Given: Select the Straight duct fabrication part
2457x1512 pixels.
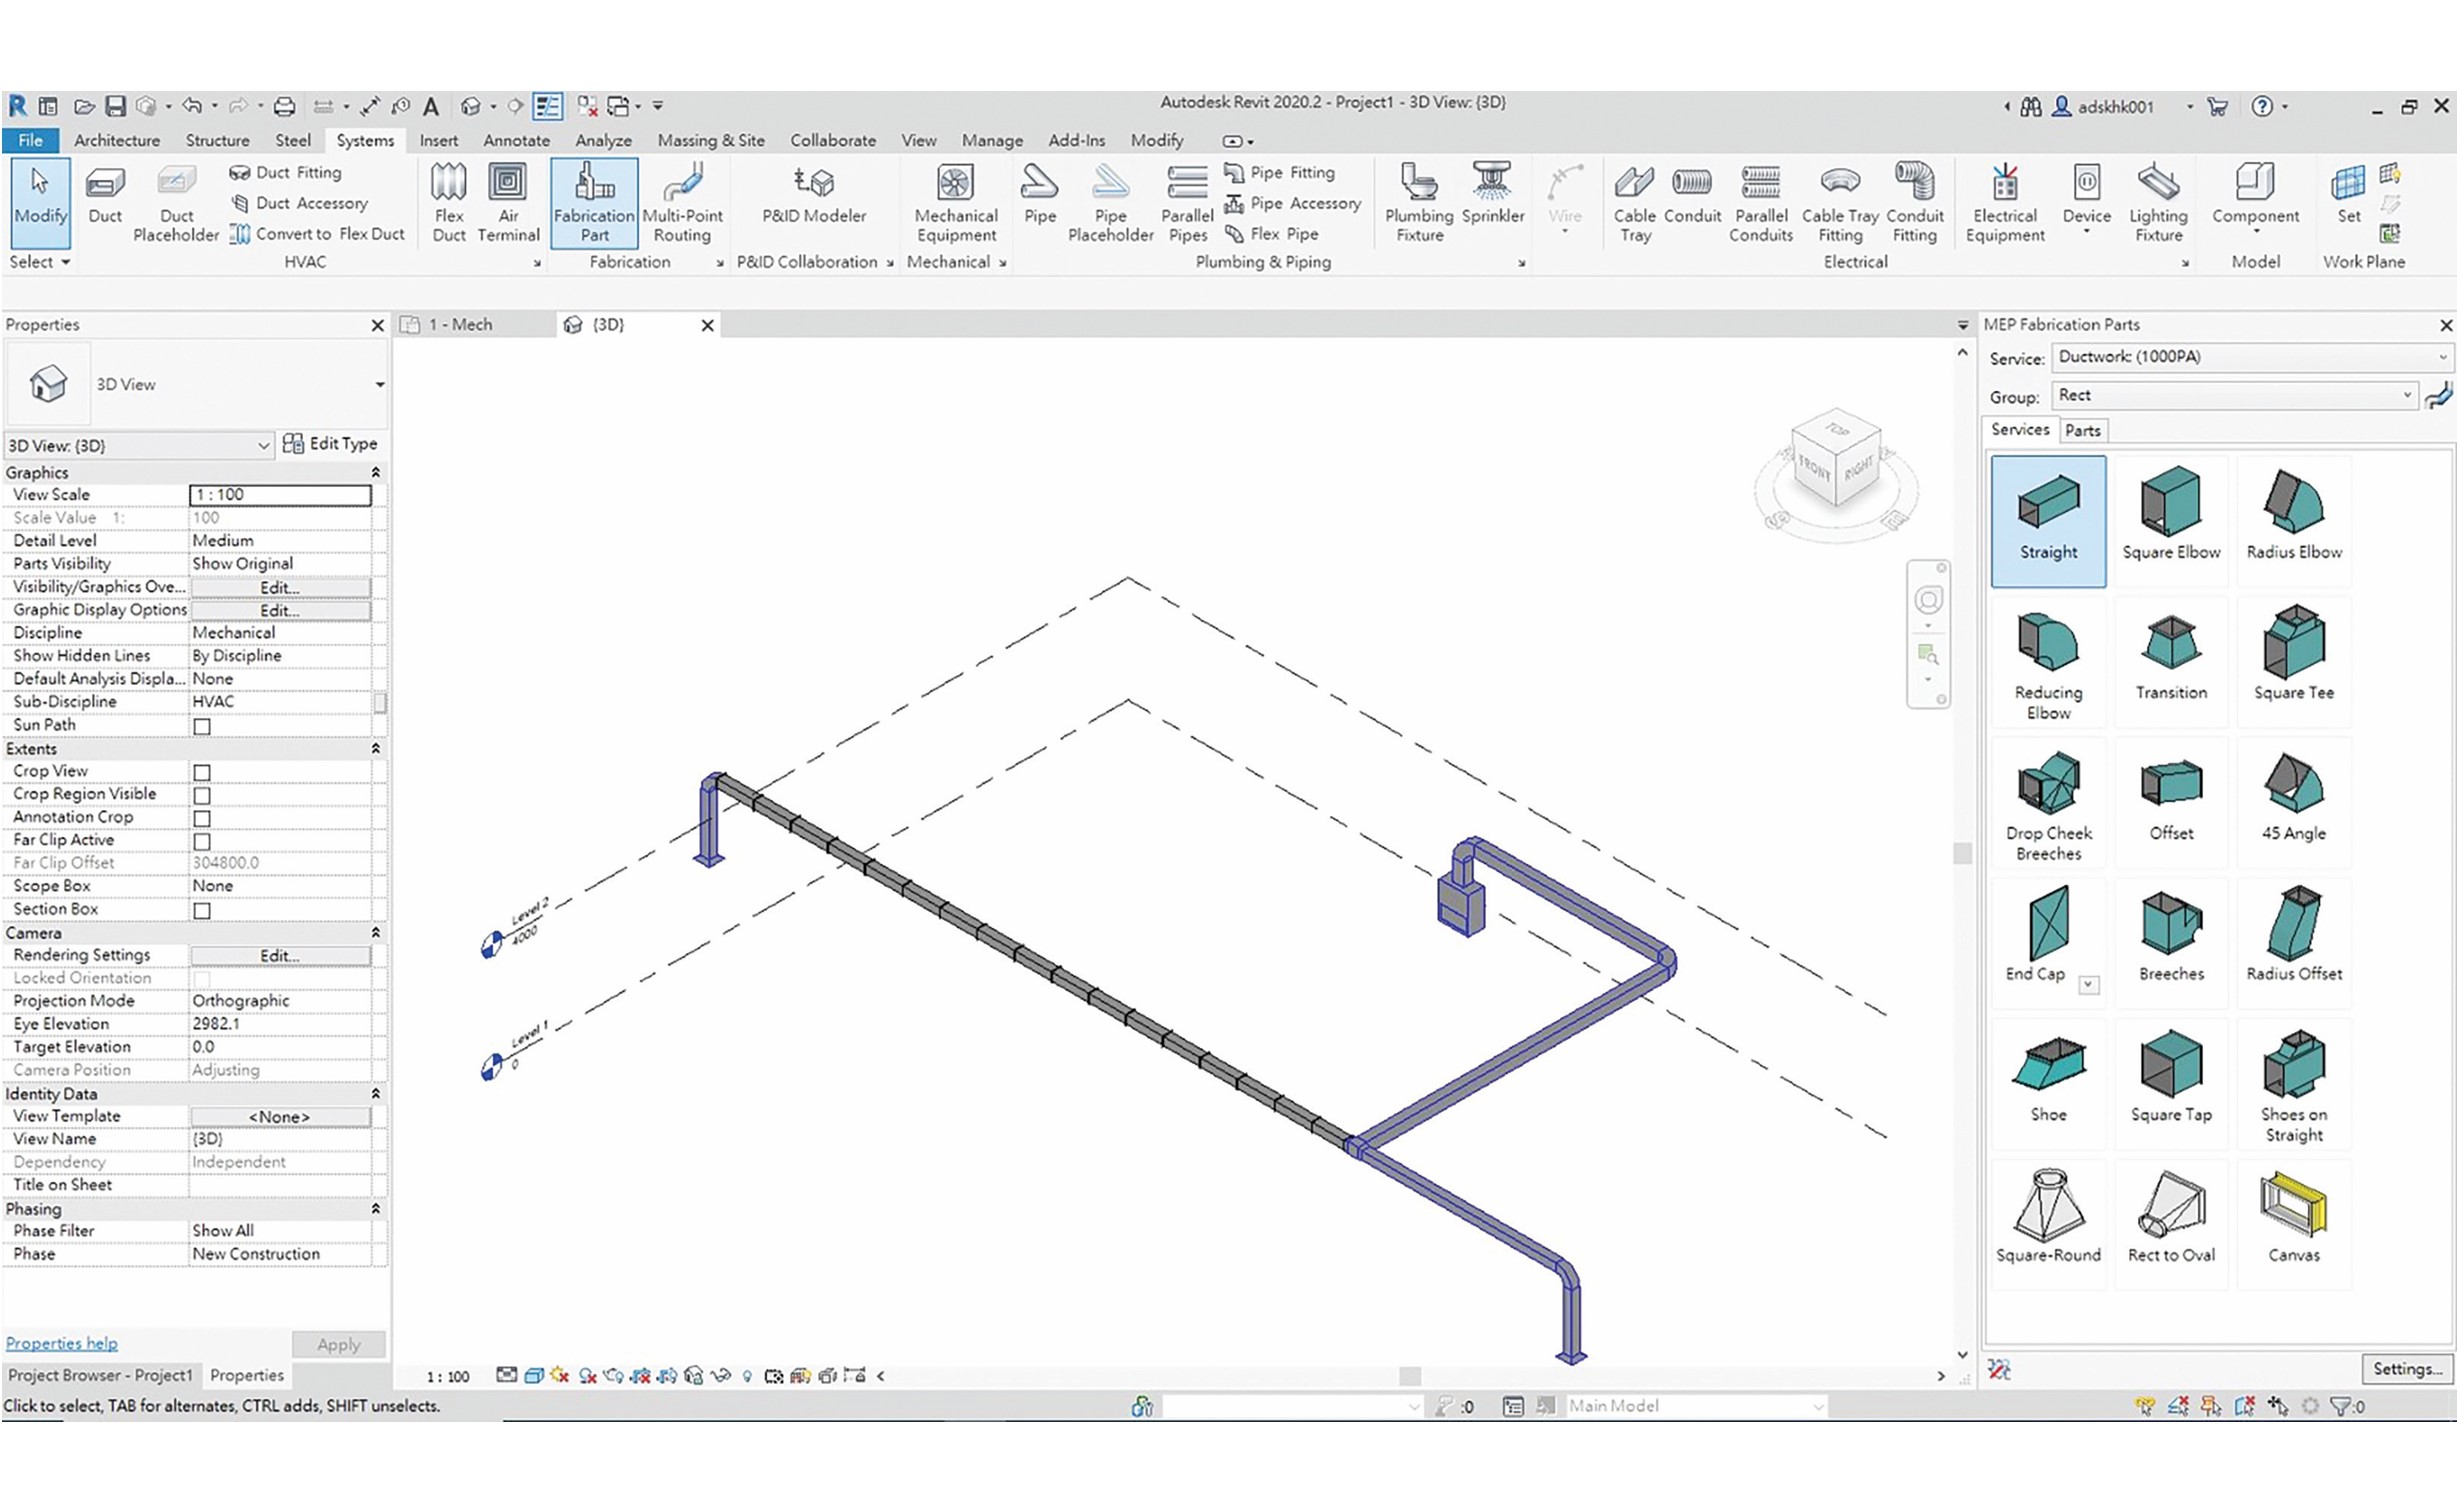Looking at the screenshot, I should pos(2046,509).
